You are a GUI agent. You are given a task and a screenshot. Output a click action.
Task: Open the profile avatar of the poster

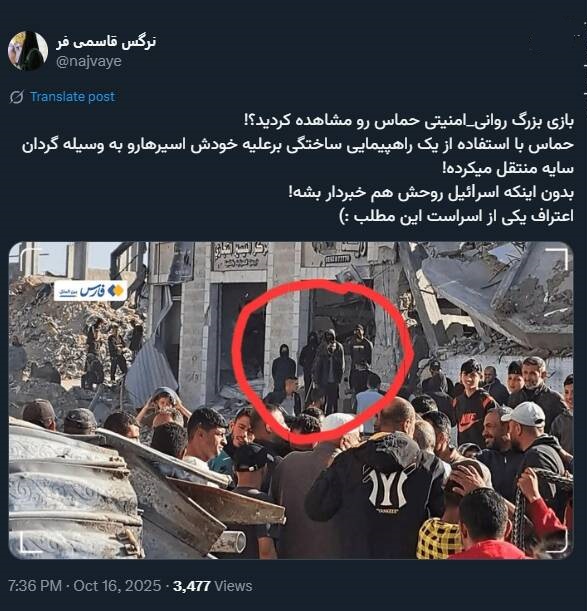(x=28, y=51)
